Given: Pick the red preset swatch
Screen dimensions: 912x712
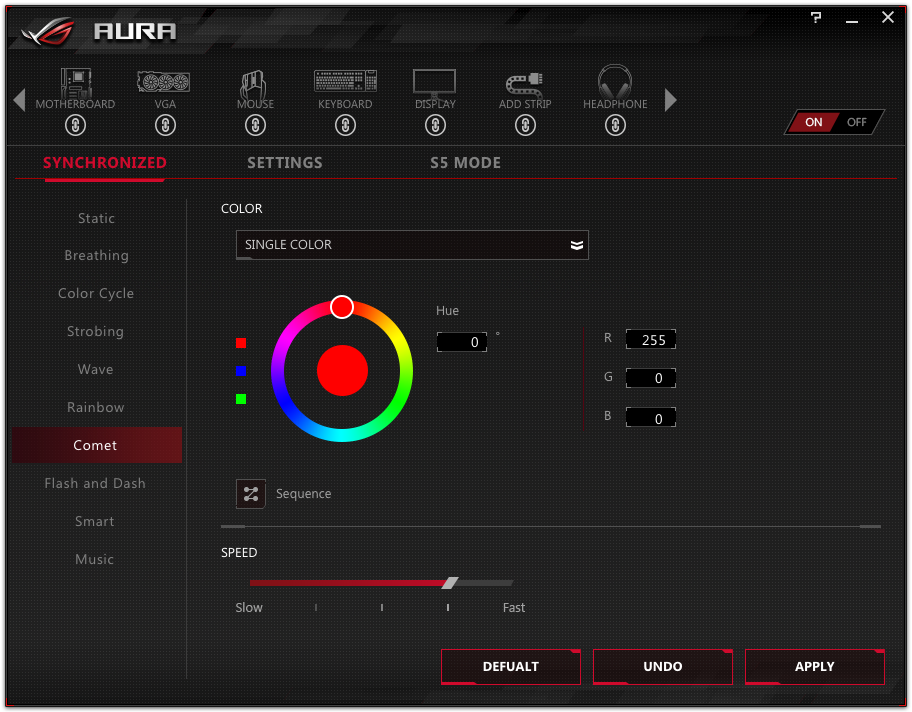Looking at the screenshot, I should (241, 343).
